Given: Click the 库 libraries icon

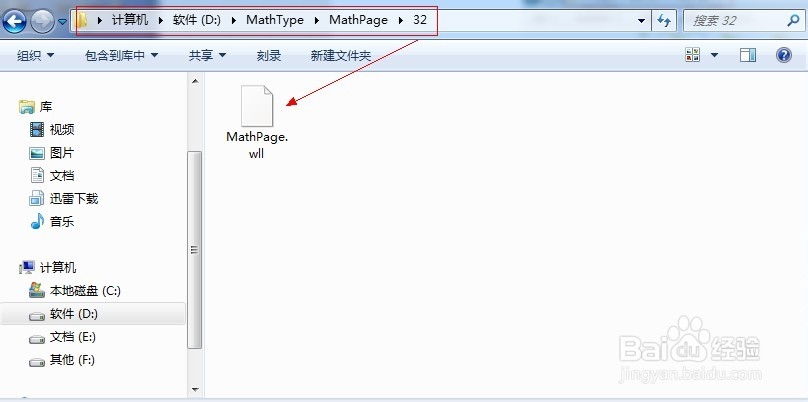Looking at the screenshot, I should point(26,107).
